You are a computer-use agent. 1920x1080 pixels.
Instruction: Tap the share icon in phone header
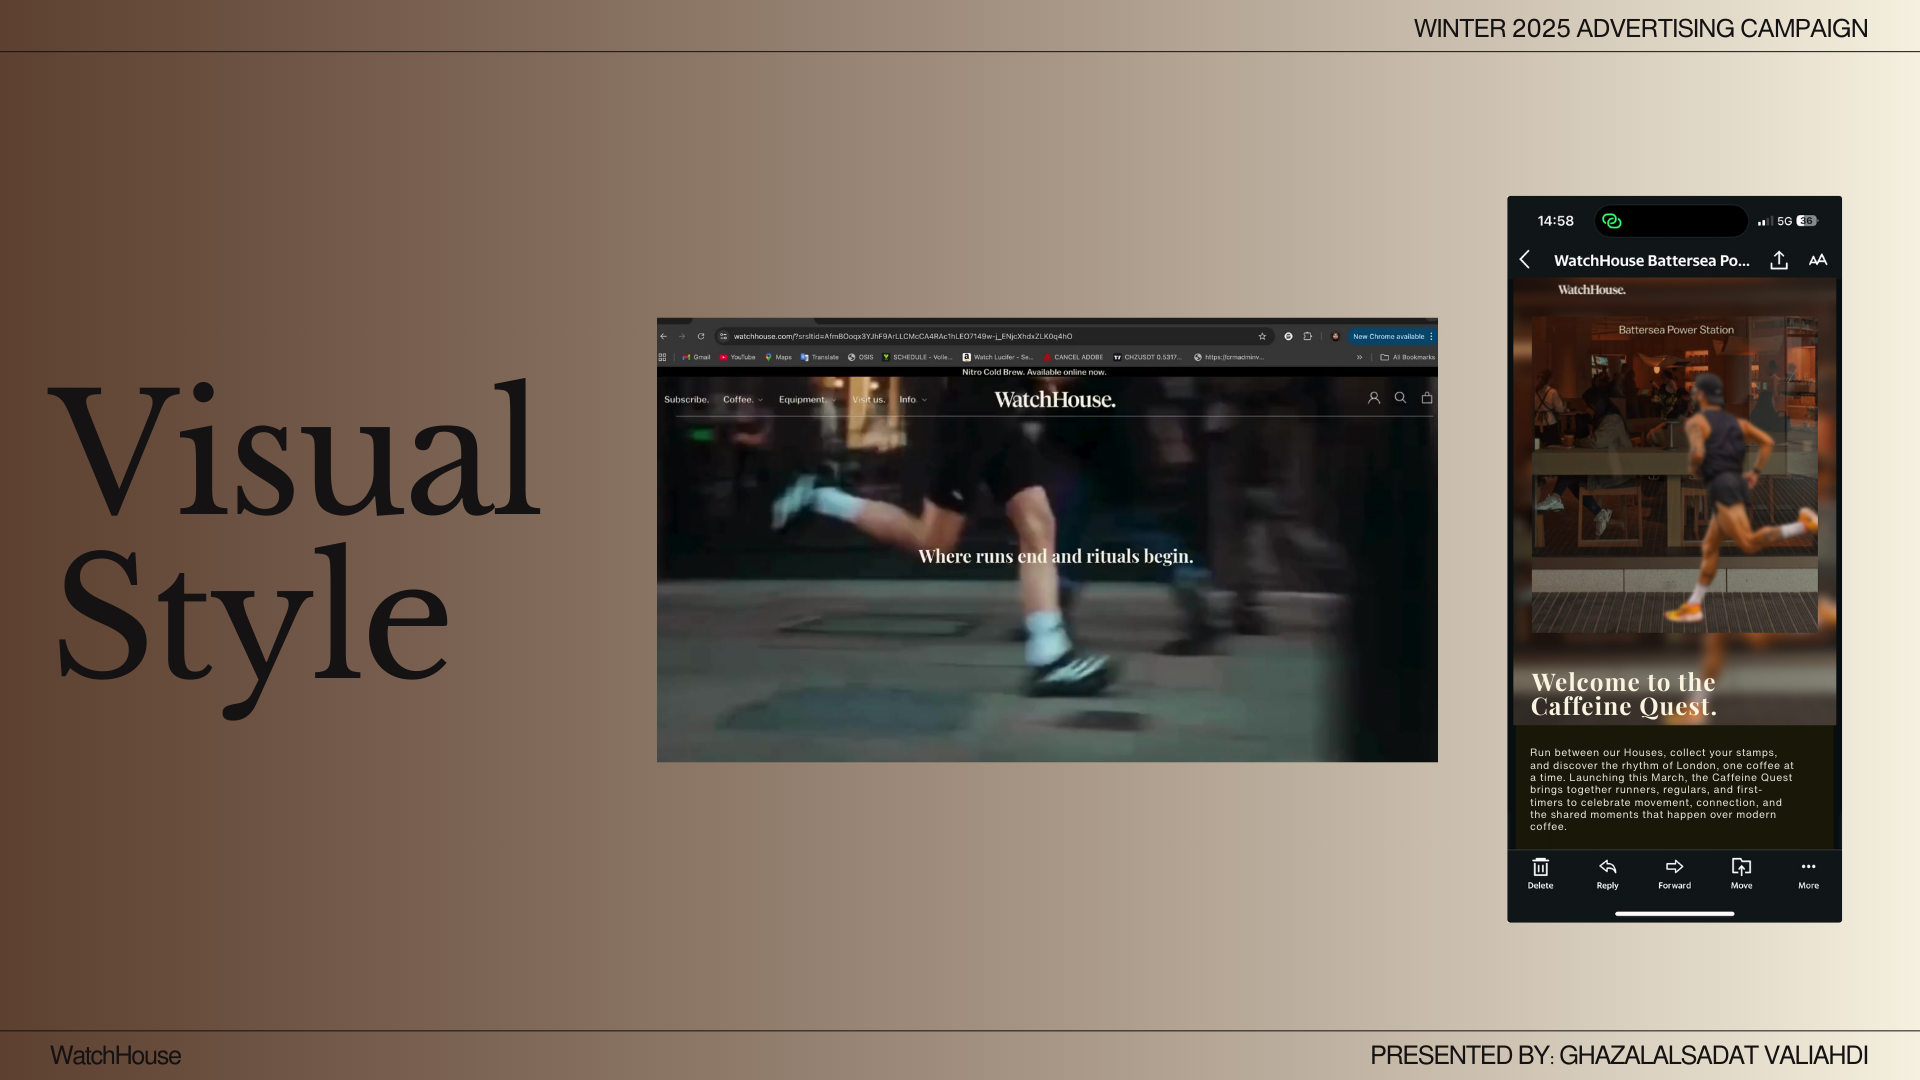click(x=1779, y=261)
